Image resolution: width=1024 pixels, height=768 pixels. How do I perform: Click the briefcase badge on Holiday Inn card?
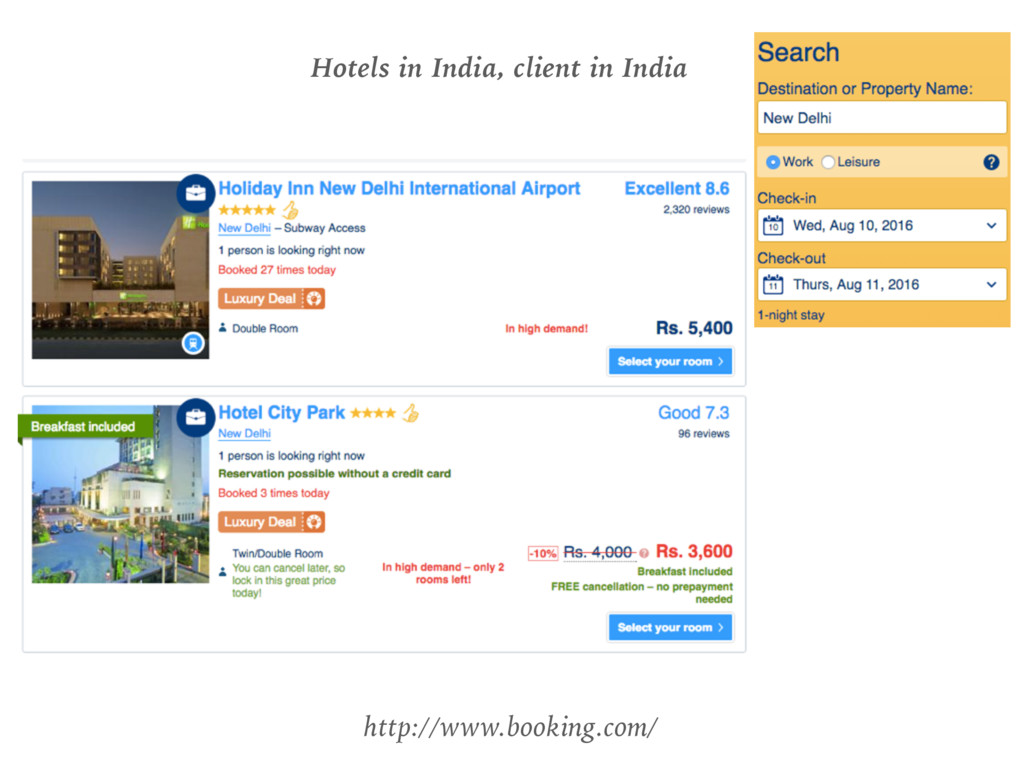tap(195, 193)
